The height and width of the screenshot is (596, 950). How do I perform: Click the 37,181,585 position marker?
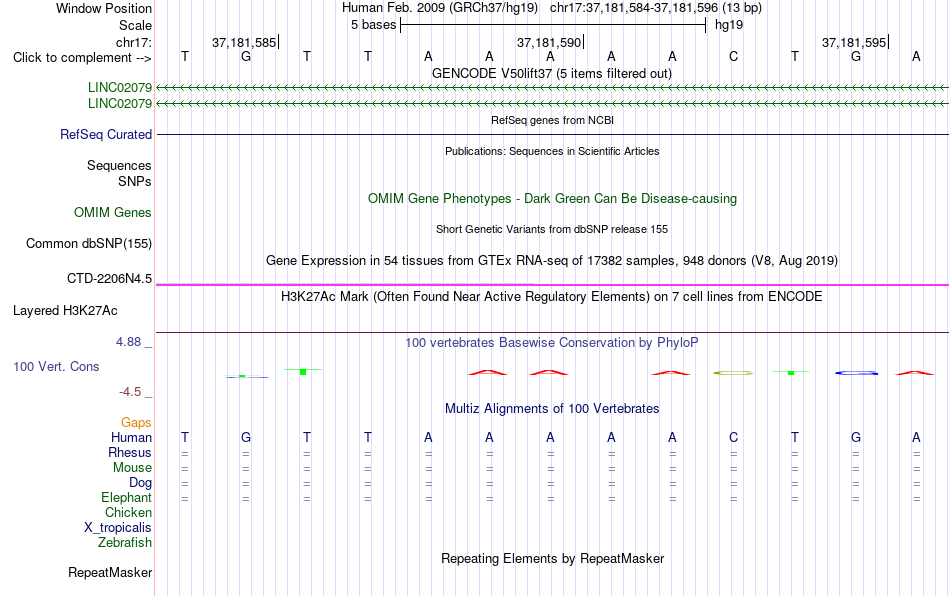point(244,42)
